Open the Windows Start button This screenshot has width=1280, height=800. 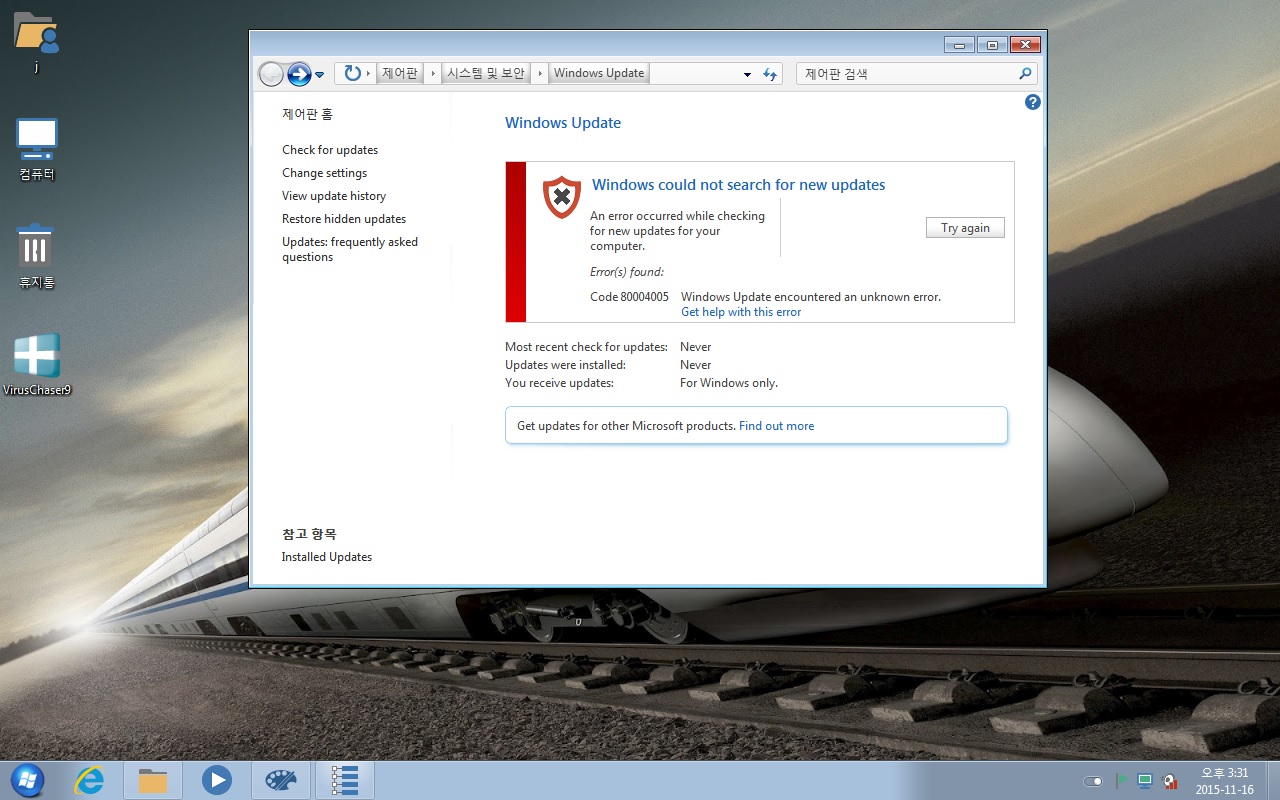click(x=26, y=780)
